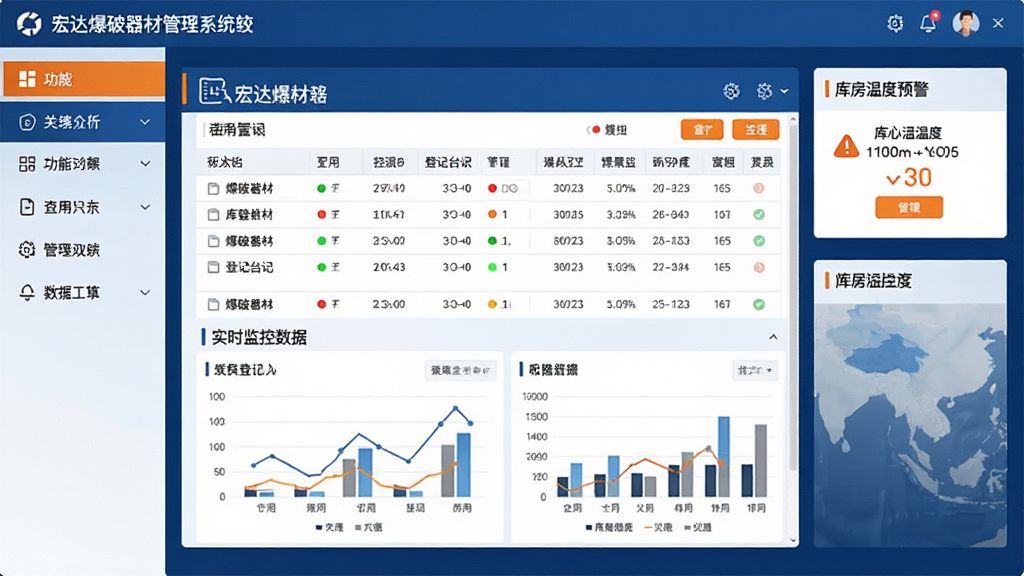Expand the sidebar item below the orange 功能 item
1024x576 pixels.
[x=145, y=122]
